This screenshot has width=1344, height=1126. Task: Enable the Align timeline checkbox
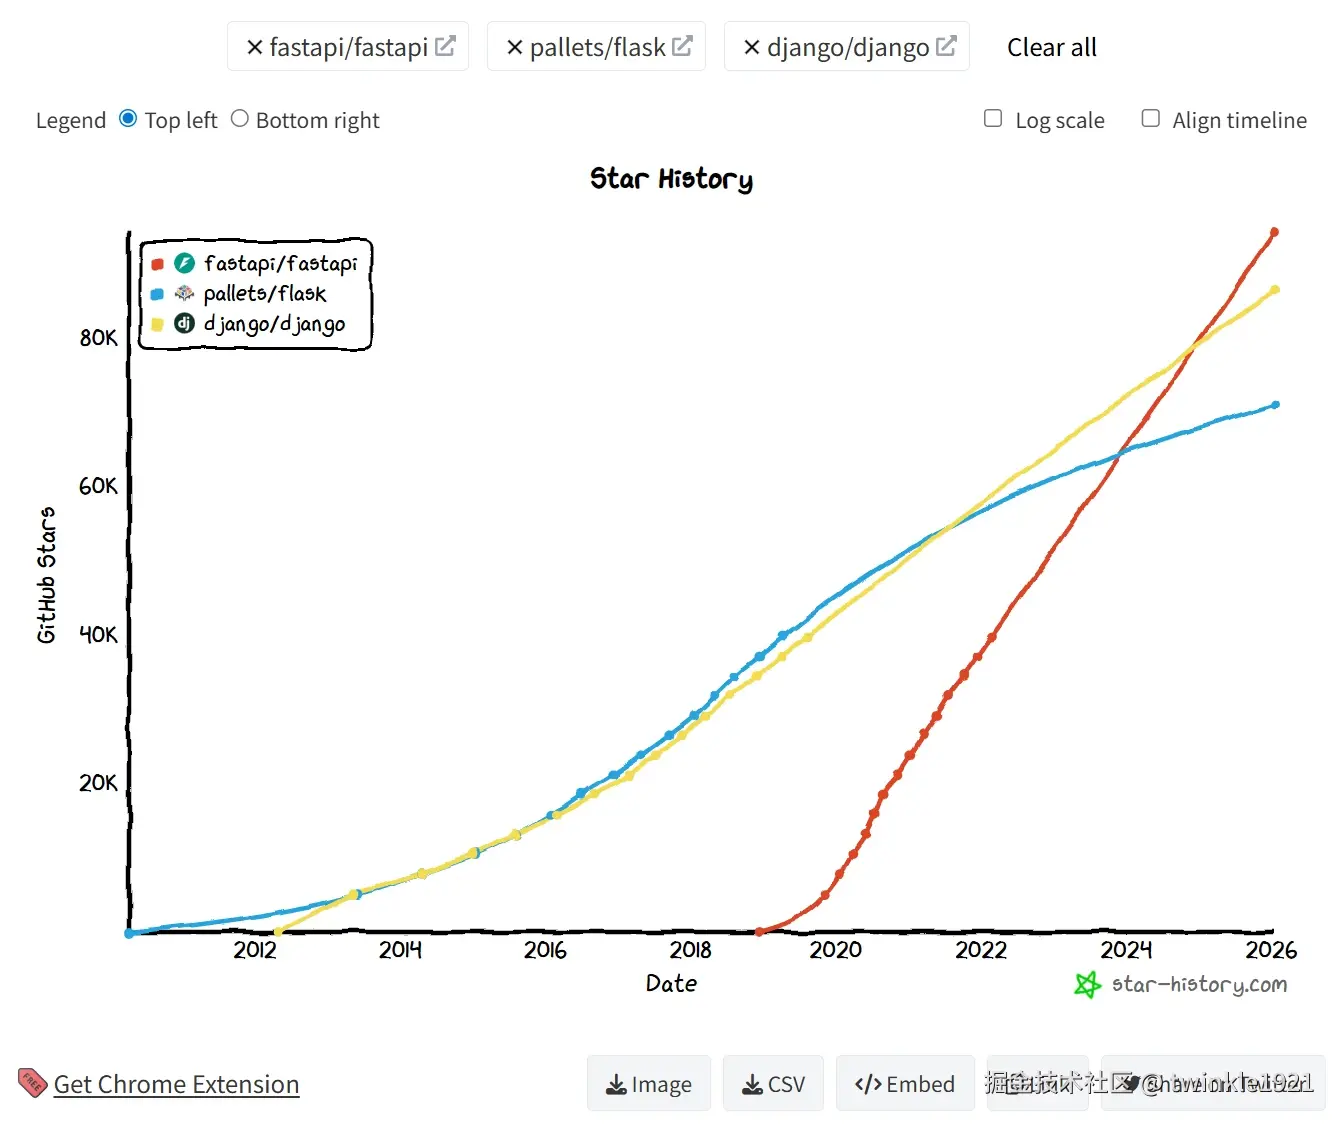point(1151,119)
